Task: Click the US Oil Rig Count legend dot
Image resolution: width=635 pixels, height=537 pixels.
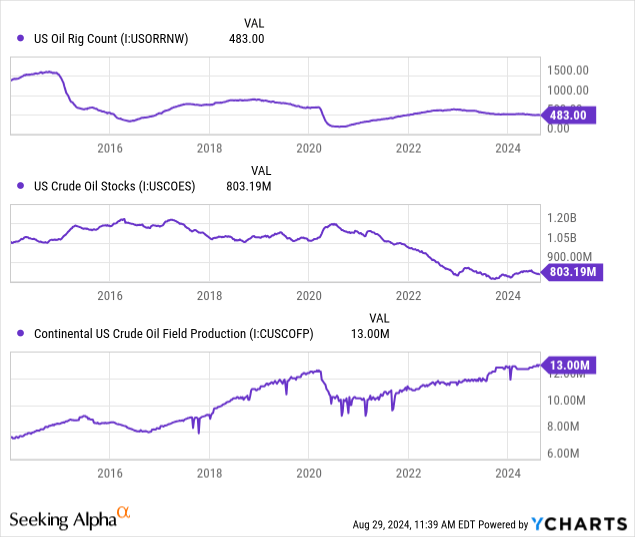Action: coord(22,38)
